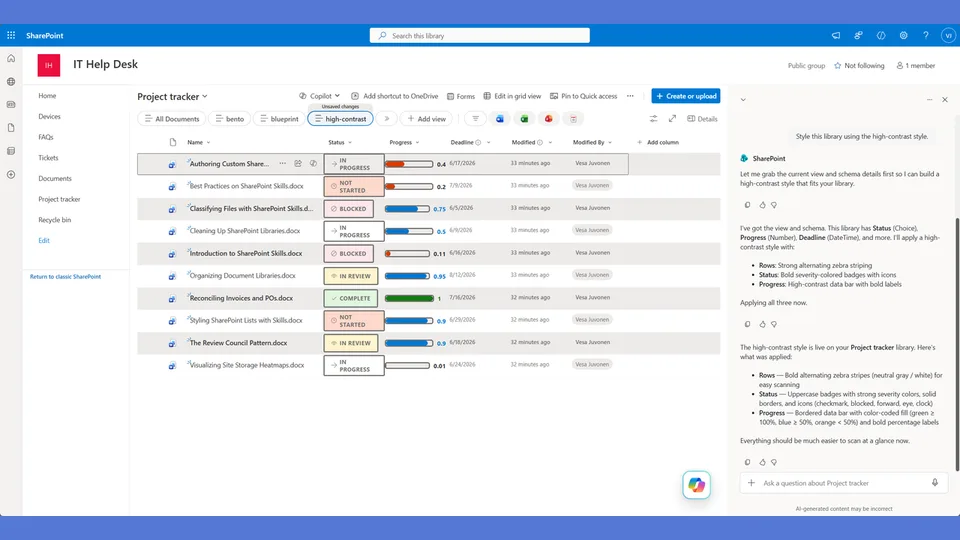Expand library to full screen arrows icon
960x540 pixels.
[672, 119]
